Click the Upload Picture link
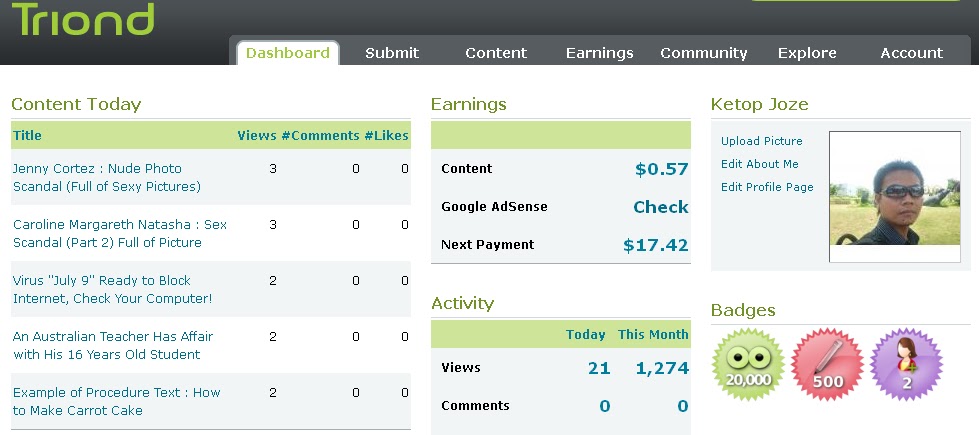 (762, 141)
